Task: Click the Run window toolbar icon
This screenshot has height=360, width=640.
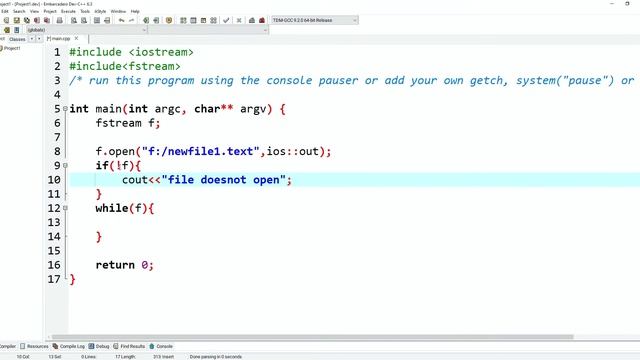Action: [x=193, y=20]
